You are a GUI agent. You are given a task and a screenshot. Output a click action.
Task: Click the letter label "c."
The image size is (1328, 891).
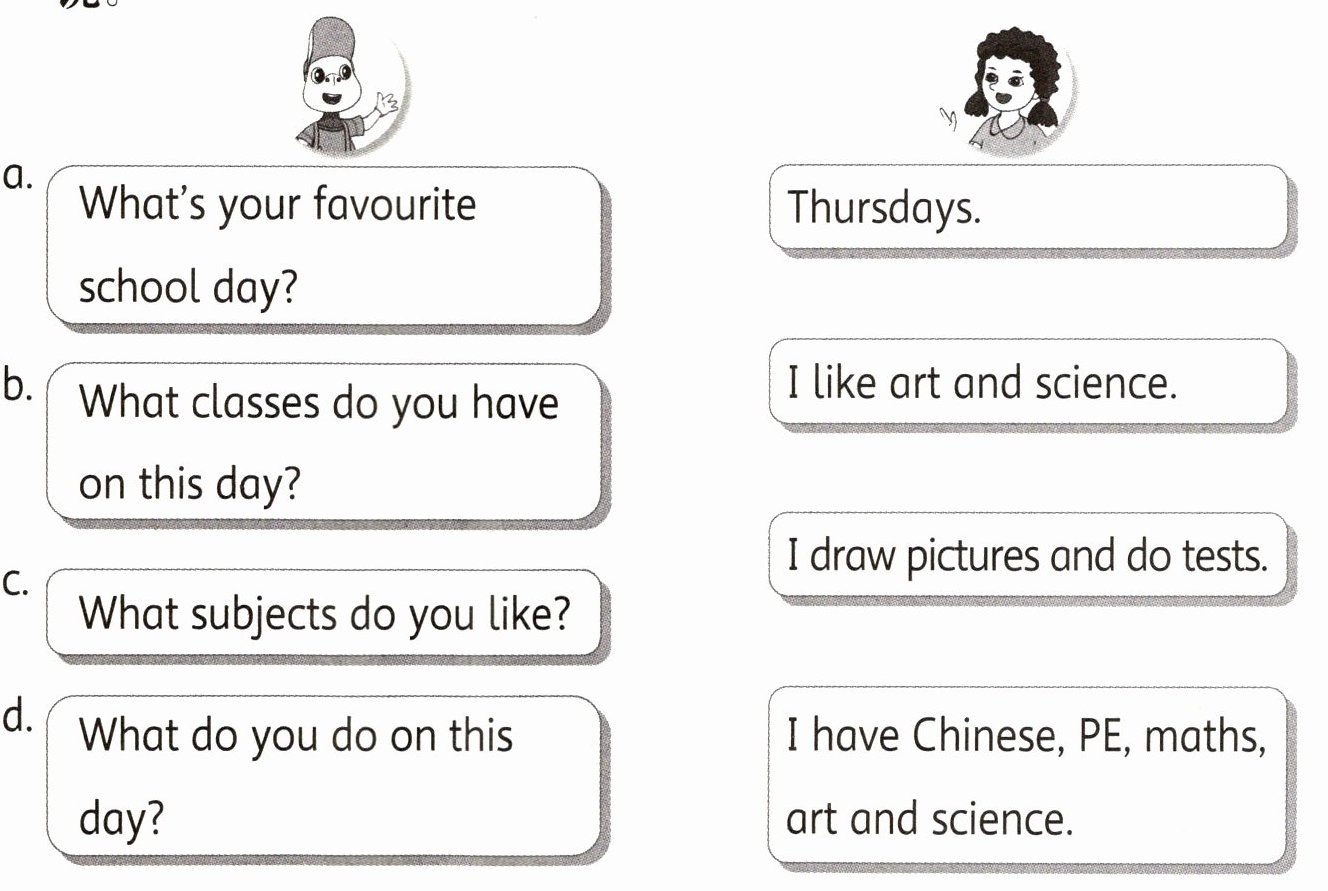click(x=17, y=583)
